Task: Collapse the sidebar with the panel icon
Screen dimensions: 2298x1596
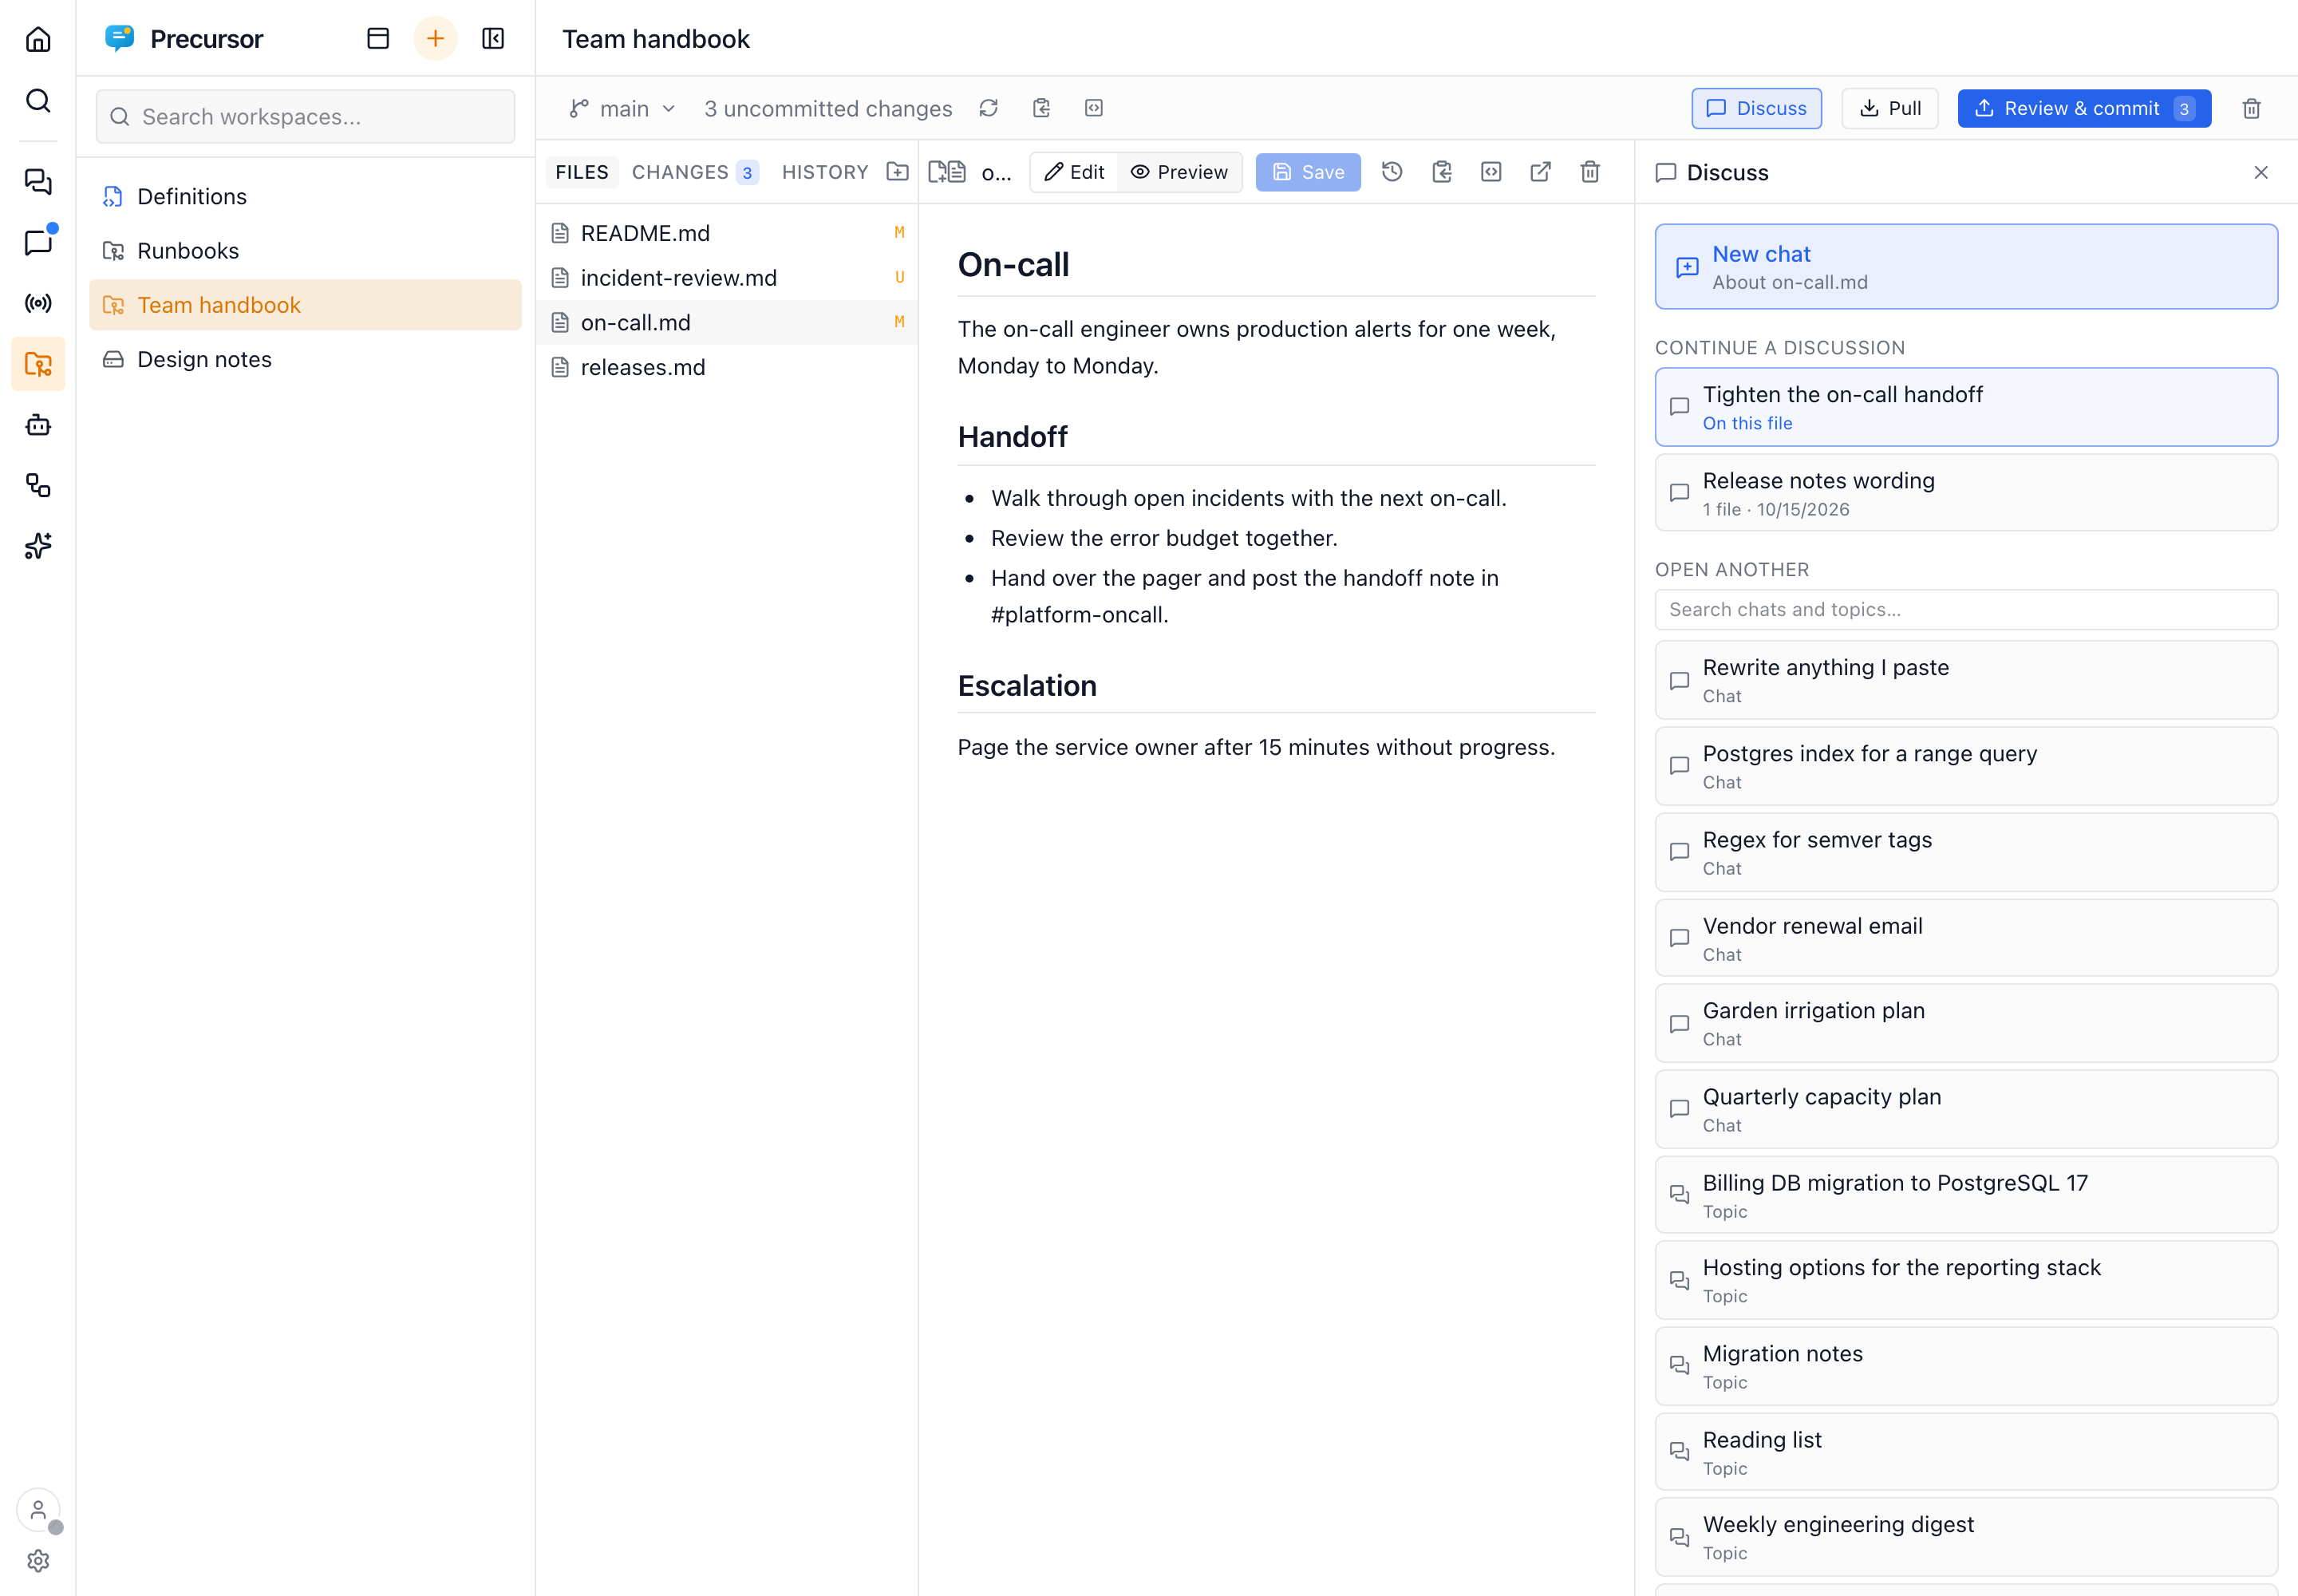Action: [493, 39]
